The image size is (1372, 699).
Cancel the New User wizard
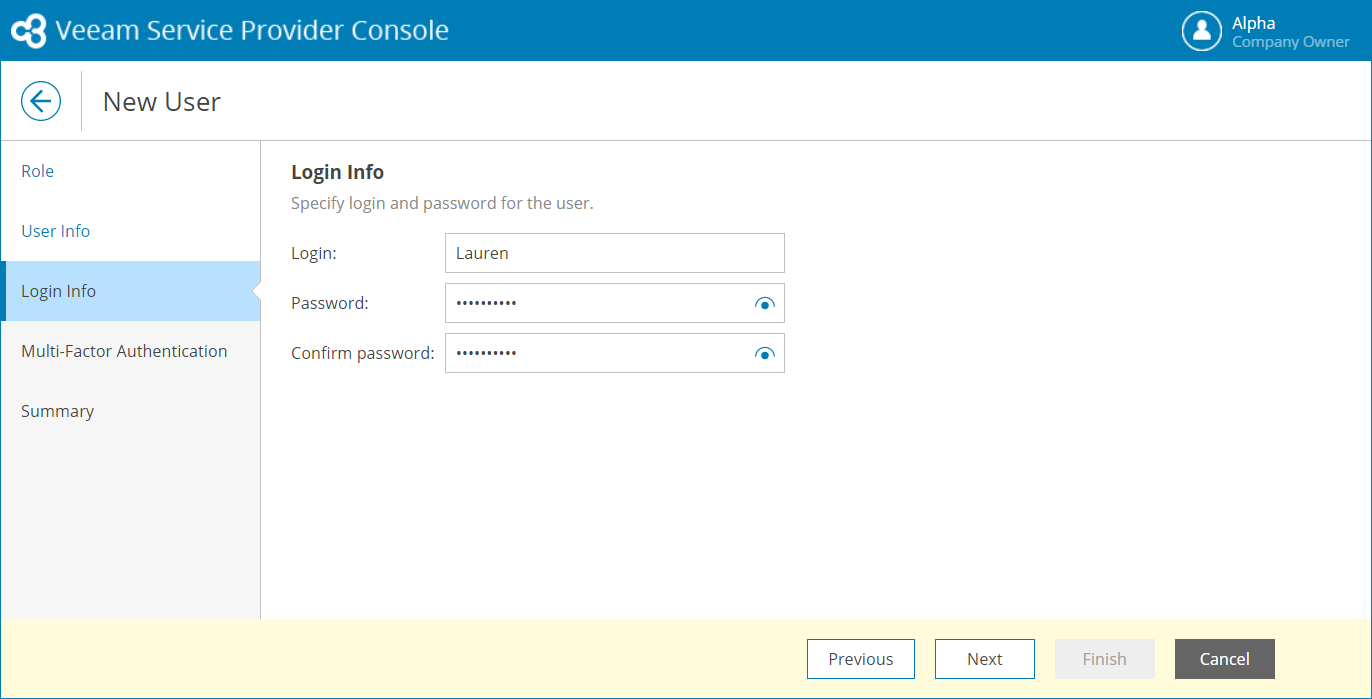pyautogui.click(x=1224, y=659)
